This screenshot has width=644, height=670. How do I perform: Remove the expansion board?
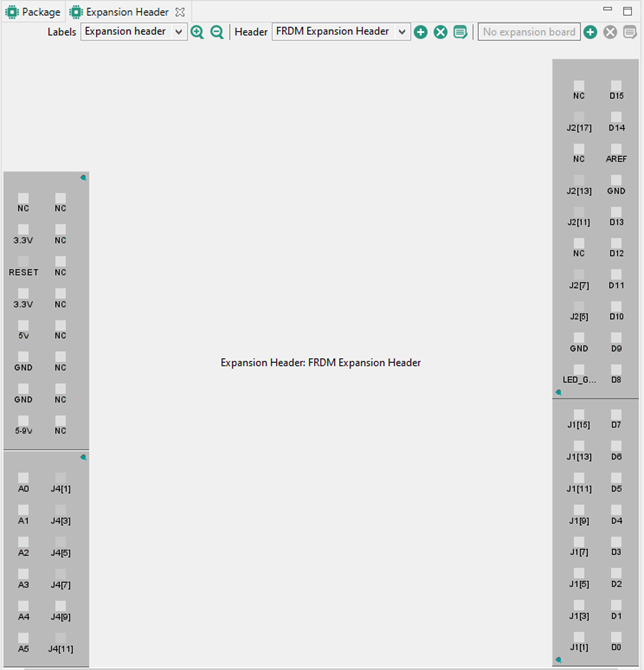(610, 32)
